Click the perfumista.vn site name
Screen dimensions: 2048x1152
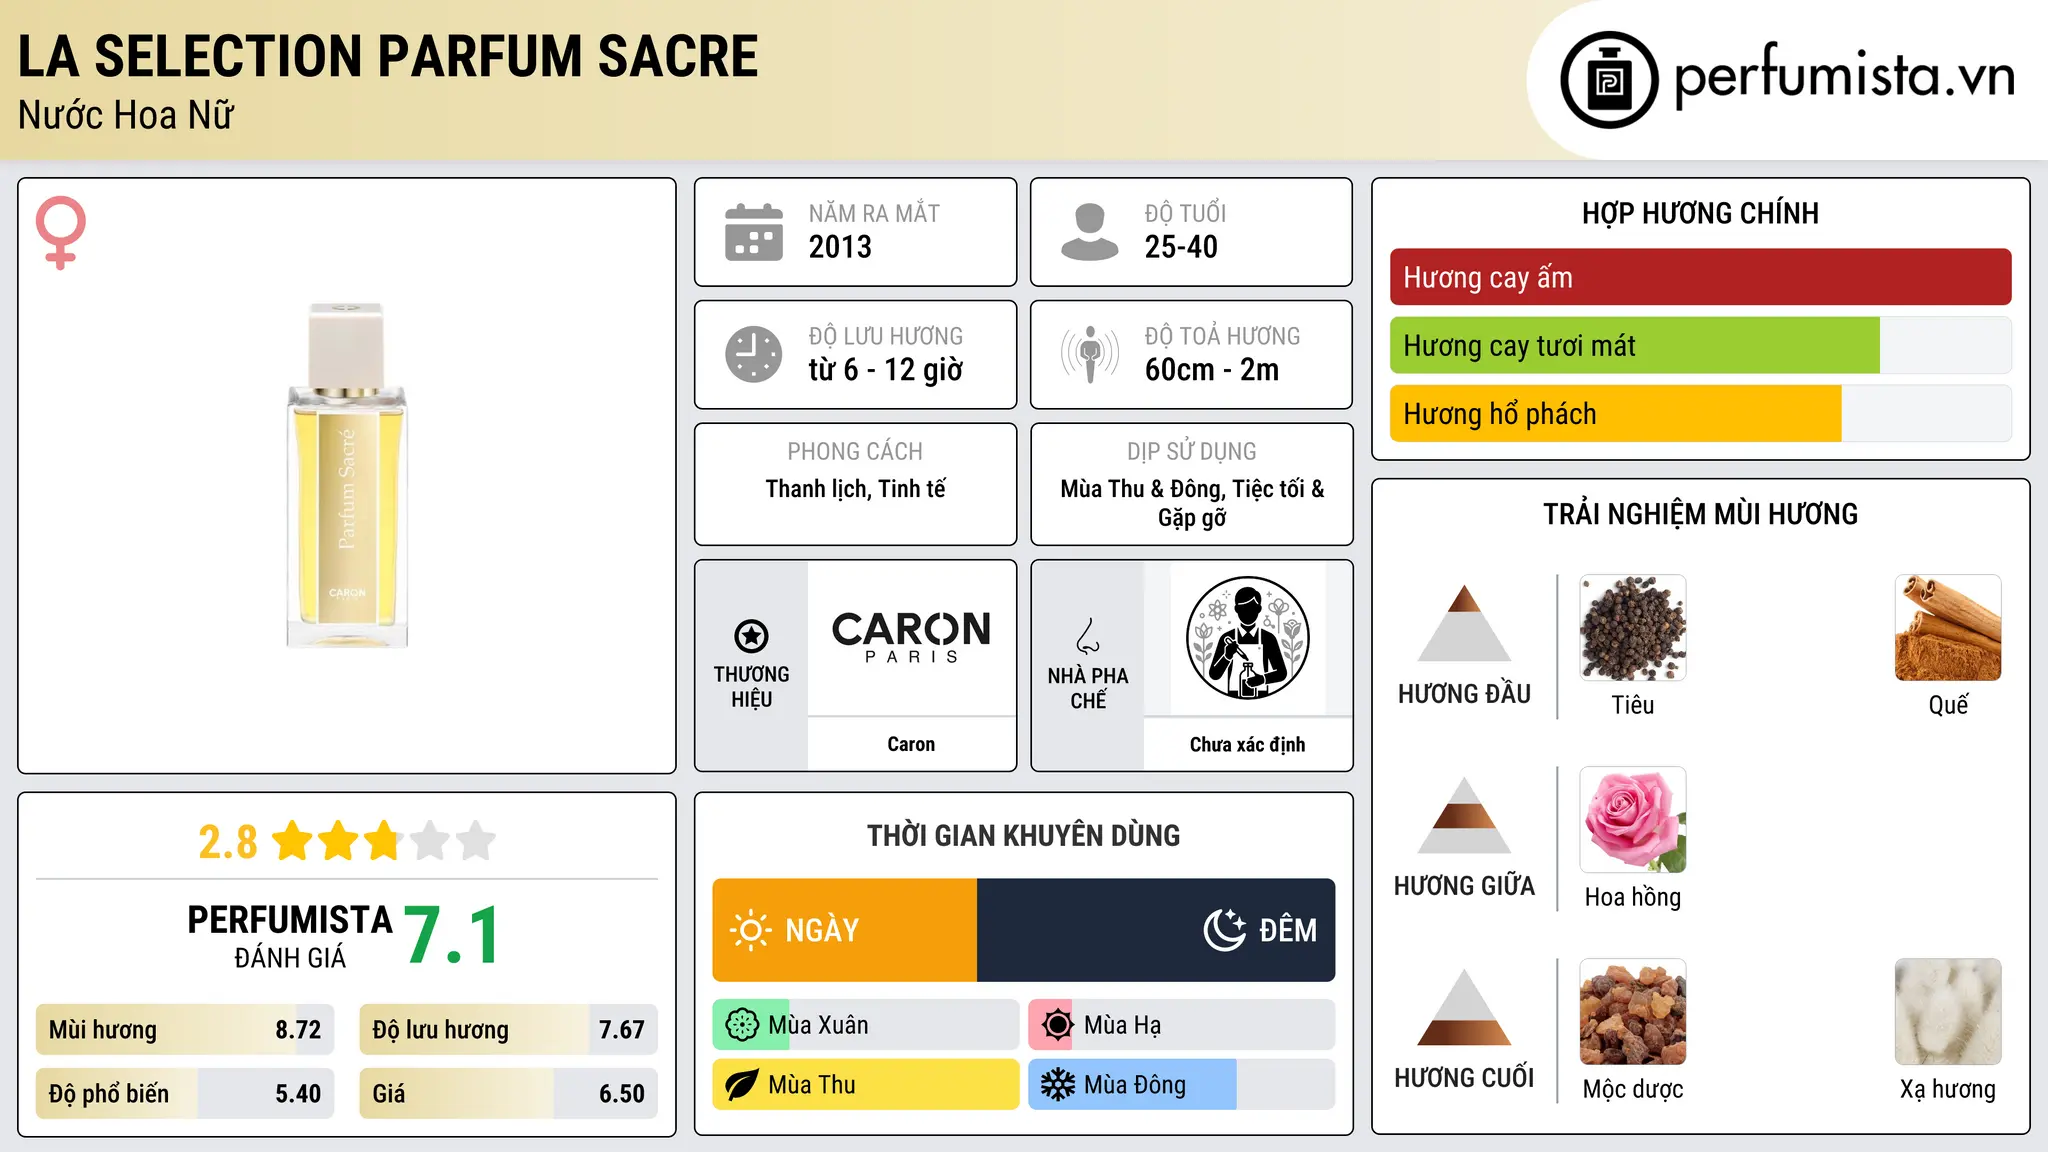pos(1845,76)
